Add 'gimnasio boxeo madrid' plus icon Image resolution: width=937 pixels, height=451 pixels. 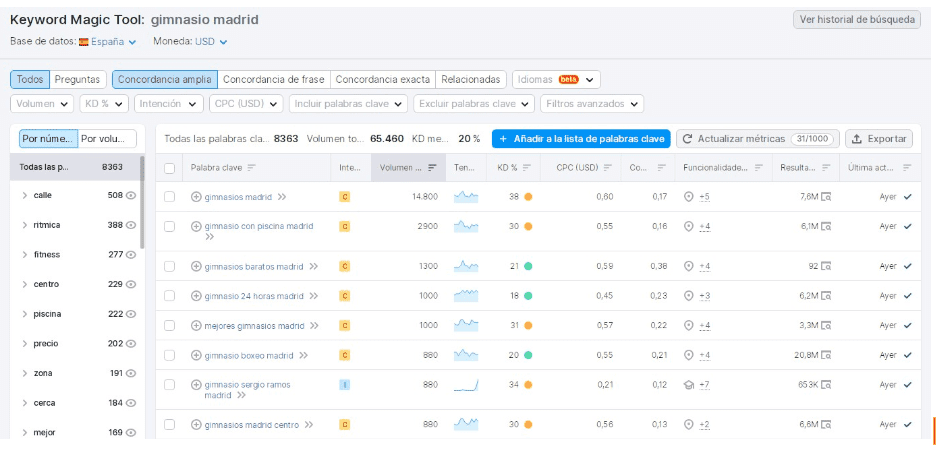(196, 355)
